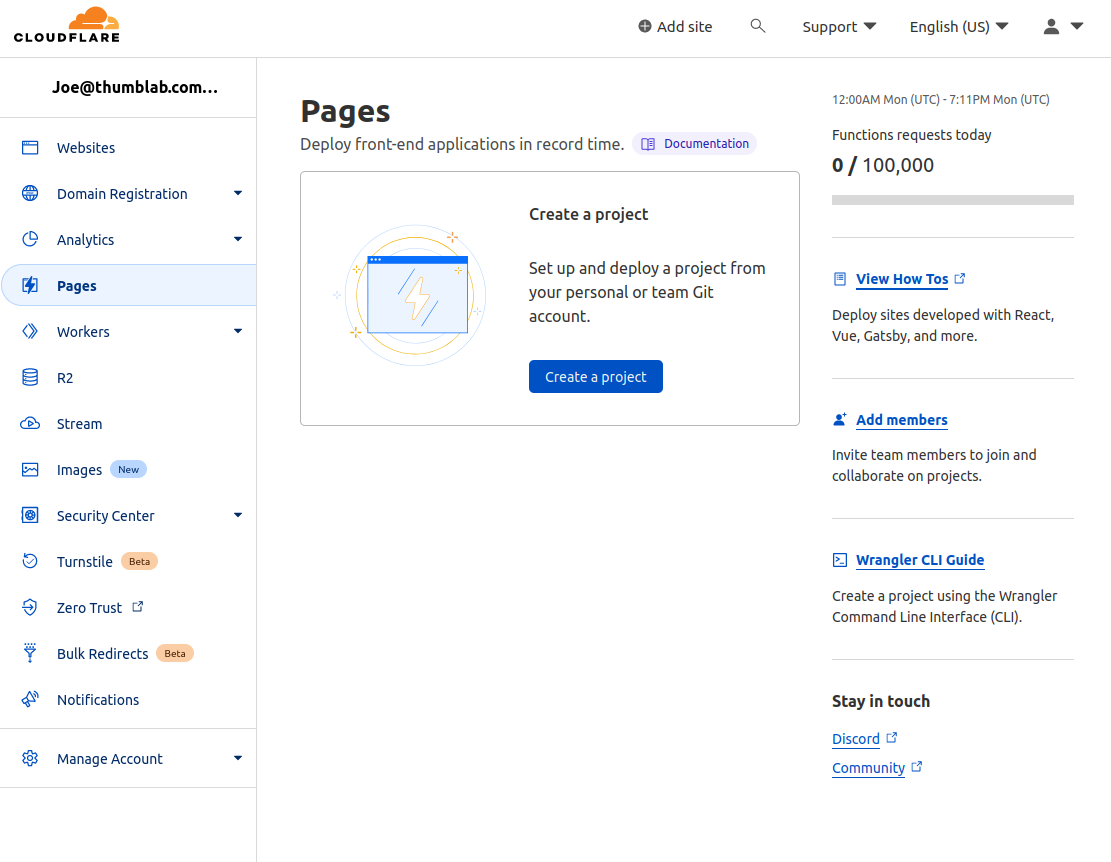Click external link icon next to Discord
1111x862 pixels.
click(892, 737)
